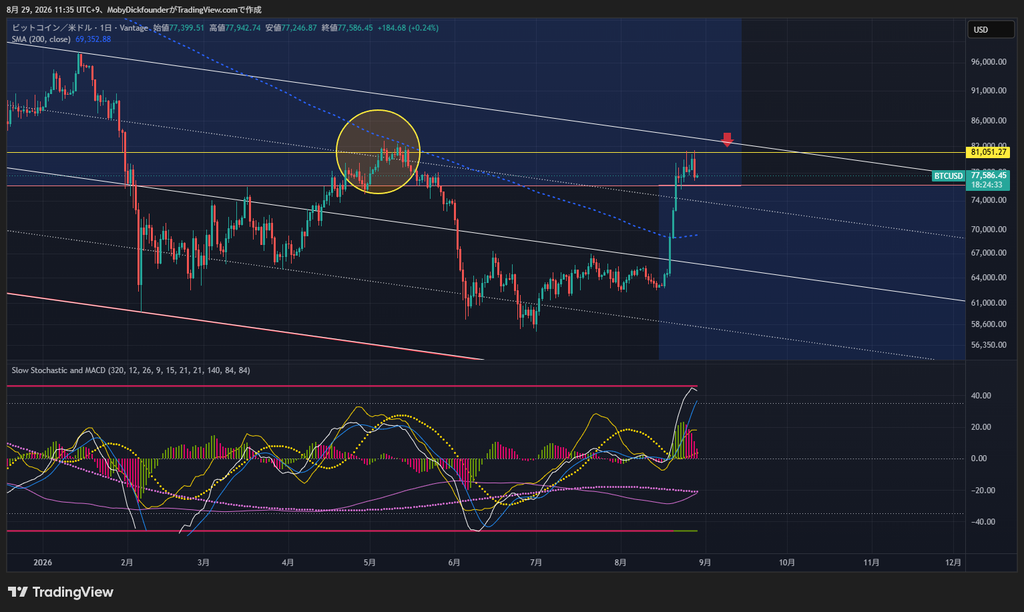This screenshot has height=612, width=1024.
Task: Click the 終値 77,586.45 close value
Action: [347, 28]
